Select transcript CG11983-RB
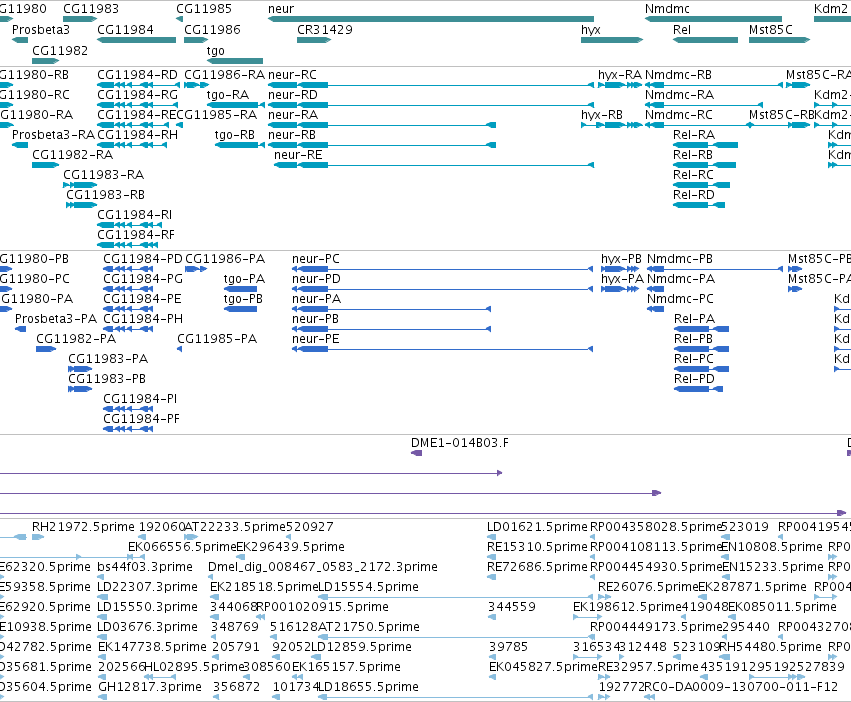The image size is (851, 702). pyautogui.click(x=105, y=195)
